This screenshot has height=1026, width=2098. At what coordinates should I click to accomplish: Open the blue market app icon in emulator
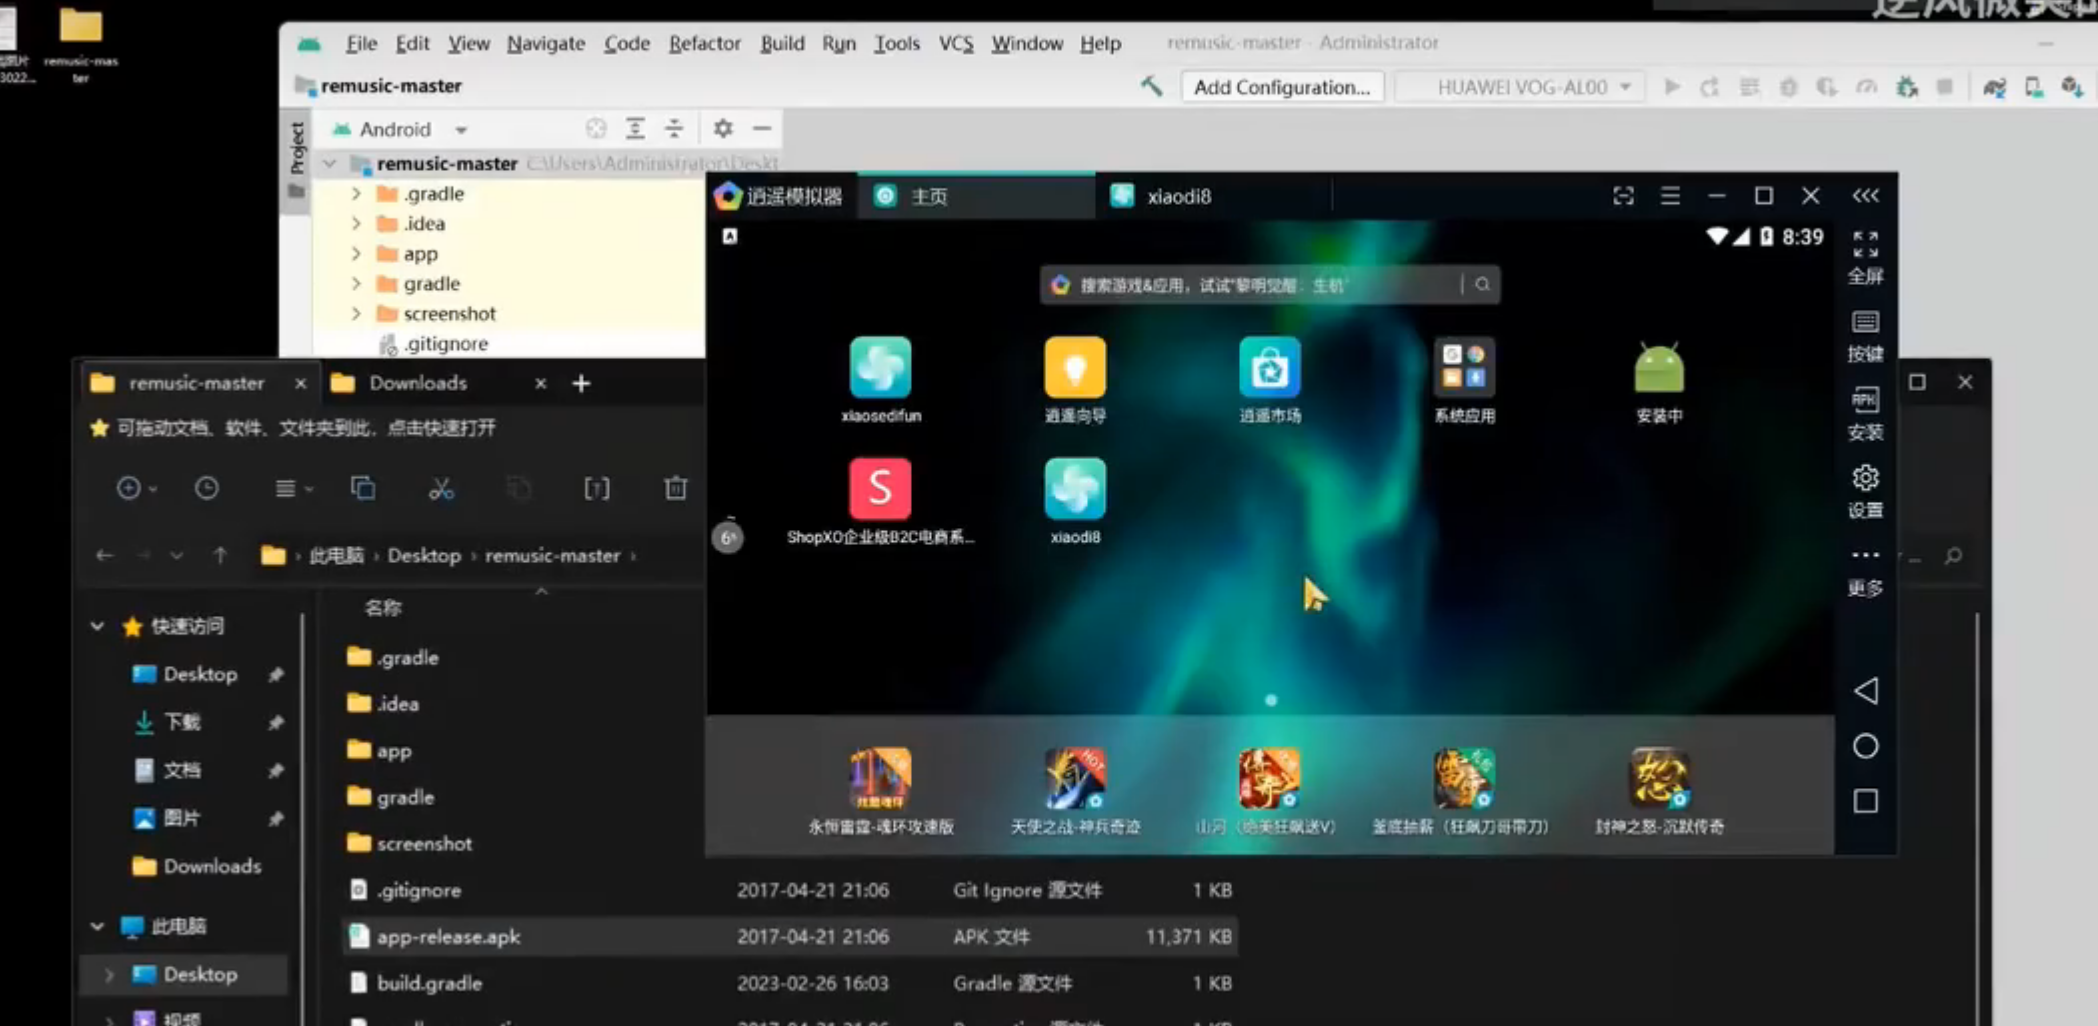pos(1269,368)
